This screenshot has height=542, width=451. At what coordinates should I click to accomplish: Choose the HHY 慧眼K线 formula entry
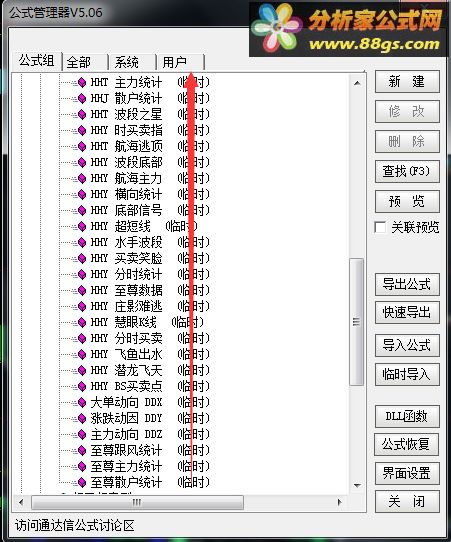point(147,322)
